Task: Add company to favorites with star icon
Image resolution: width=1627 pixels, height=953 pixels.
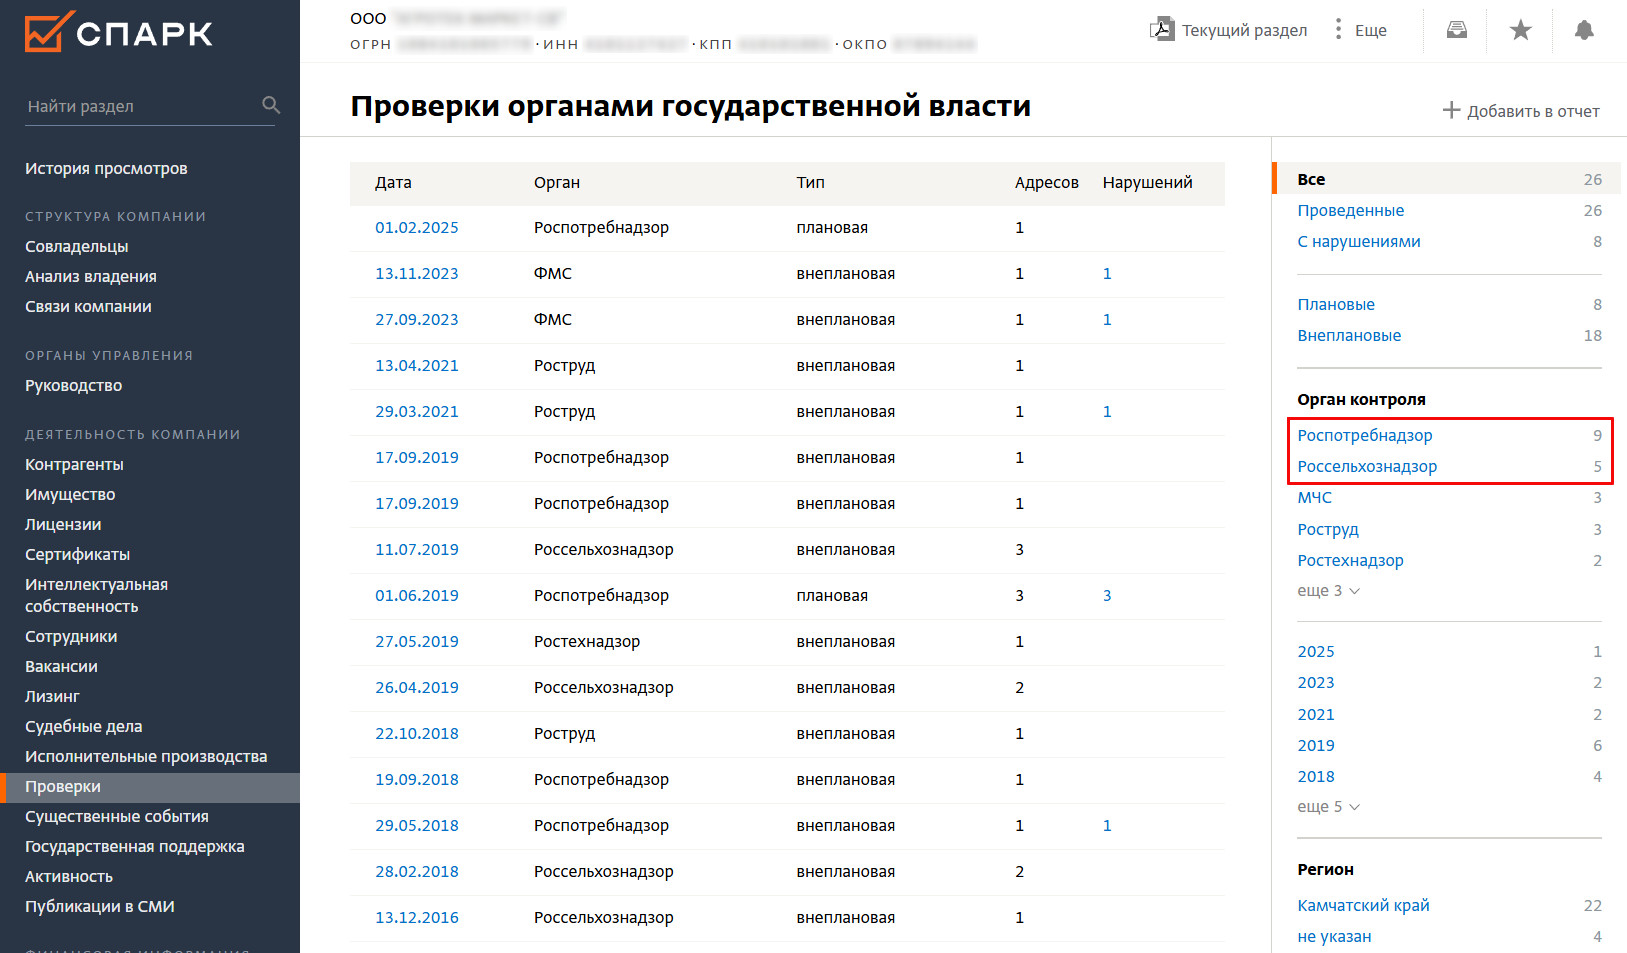Action: tap(1520, 30)
